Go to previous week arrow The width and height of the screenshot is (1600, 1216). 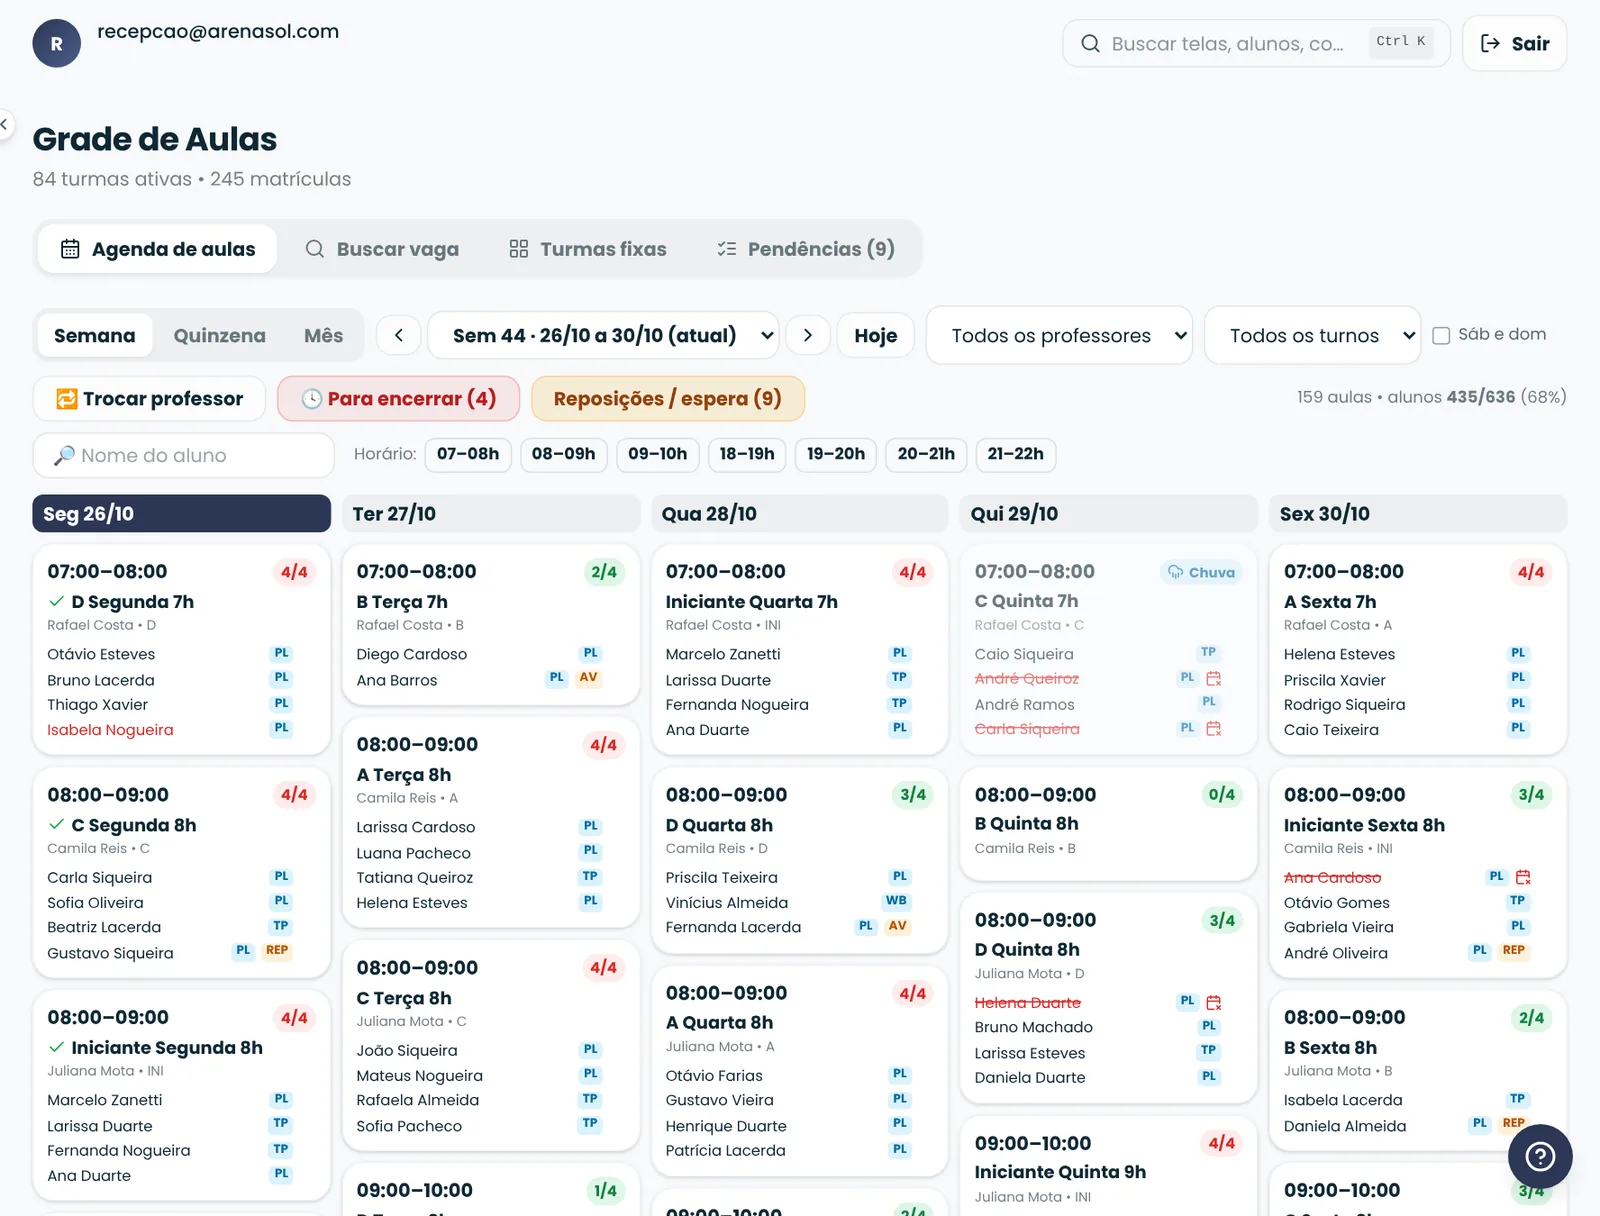tap(398, 335)
